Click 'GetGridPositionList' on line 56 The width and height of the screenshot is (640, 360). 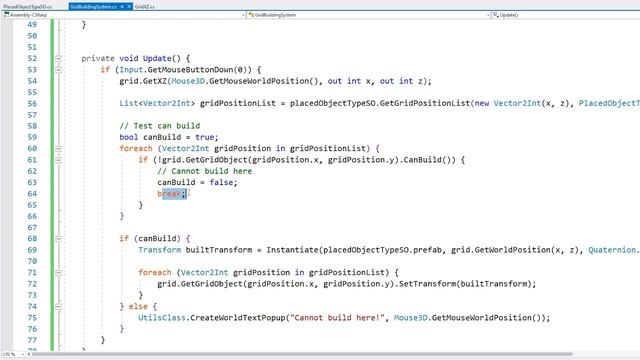[x=425, y=103]
